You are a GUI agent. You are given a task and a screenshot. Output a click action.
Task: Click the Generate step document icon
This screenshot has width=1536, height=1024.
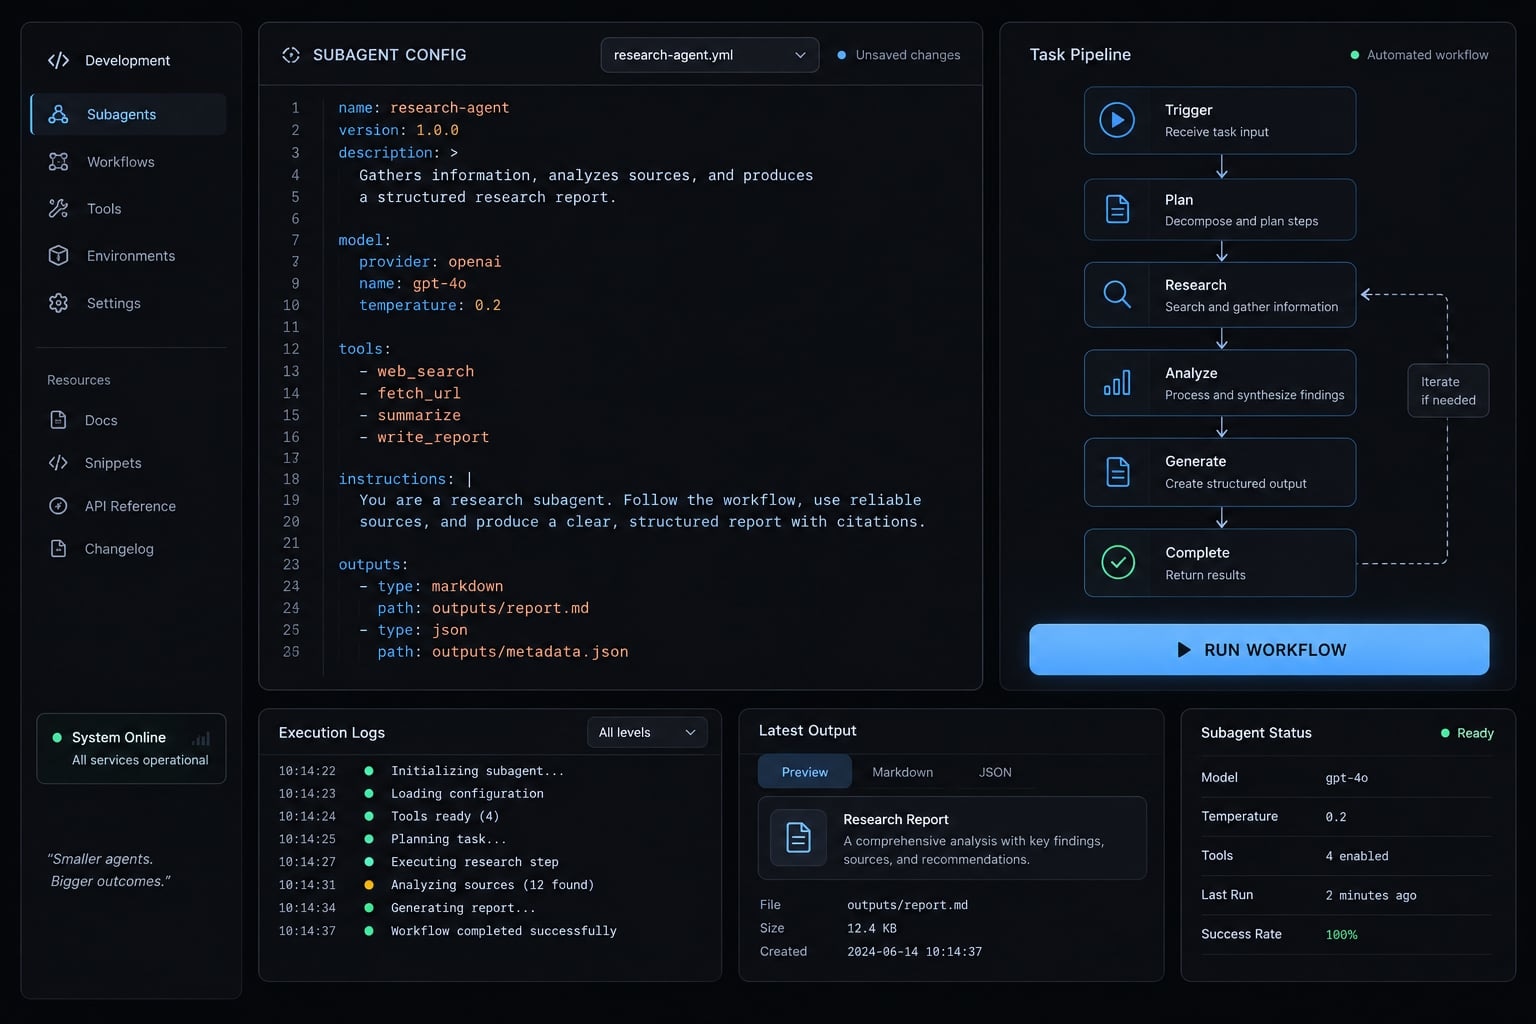pos(1118,472)
